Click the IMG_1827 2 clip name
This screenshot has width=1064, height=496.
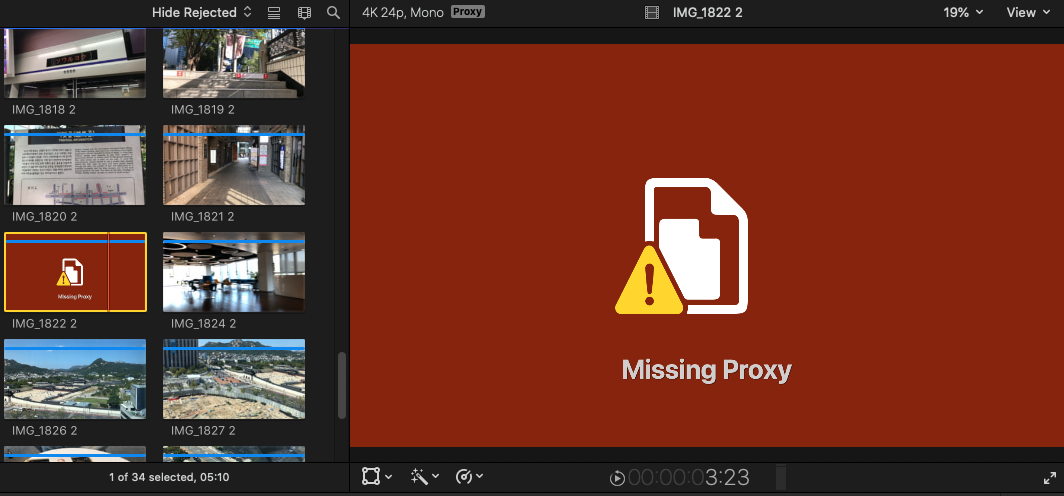point(203,431)
